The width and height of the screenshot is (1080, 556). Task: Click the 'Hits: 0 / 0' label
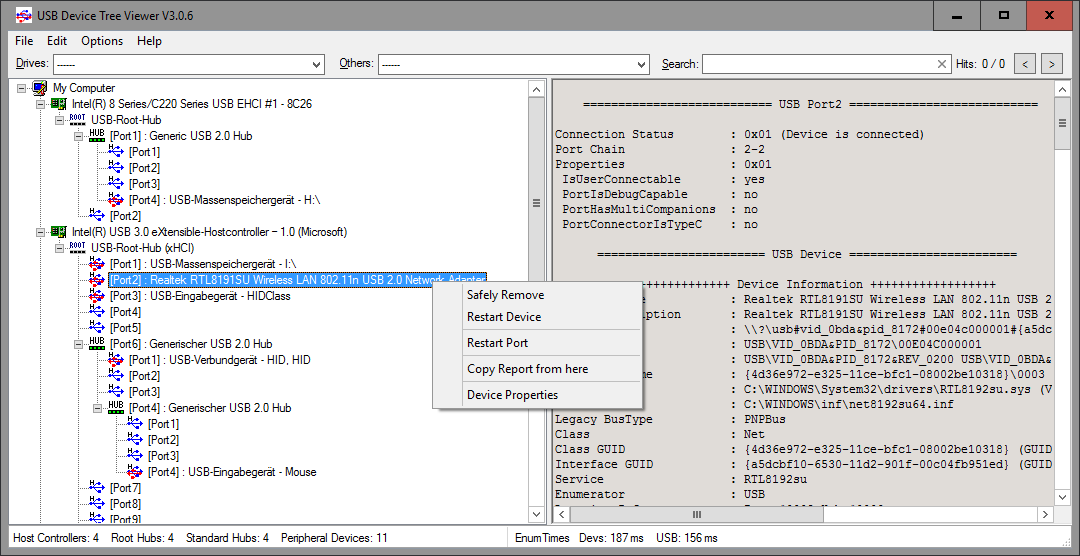point(980,64)
